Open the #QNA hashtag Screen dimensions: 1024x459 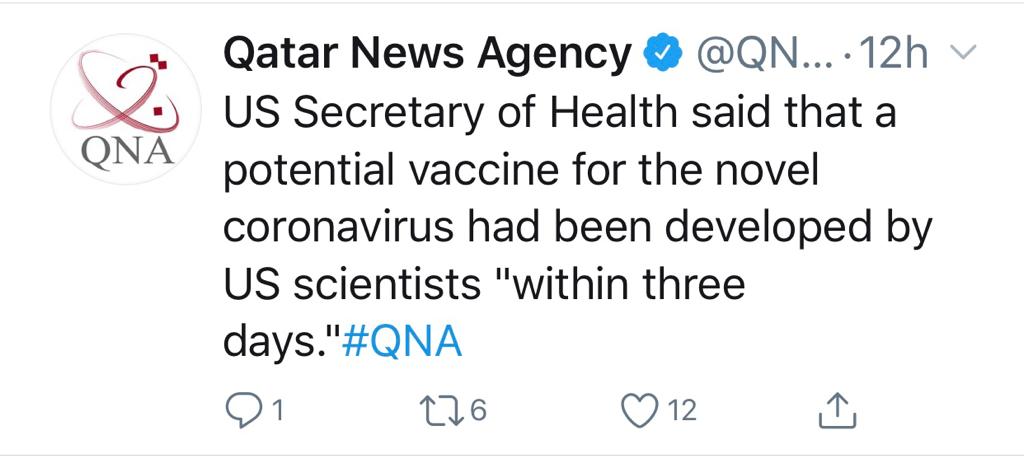tap(401, 341)
